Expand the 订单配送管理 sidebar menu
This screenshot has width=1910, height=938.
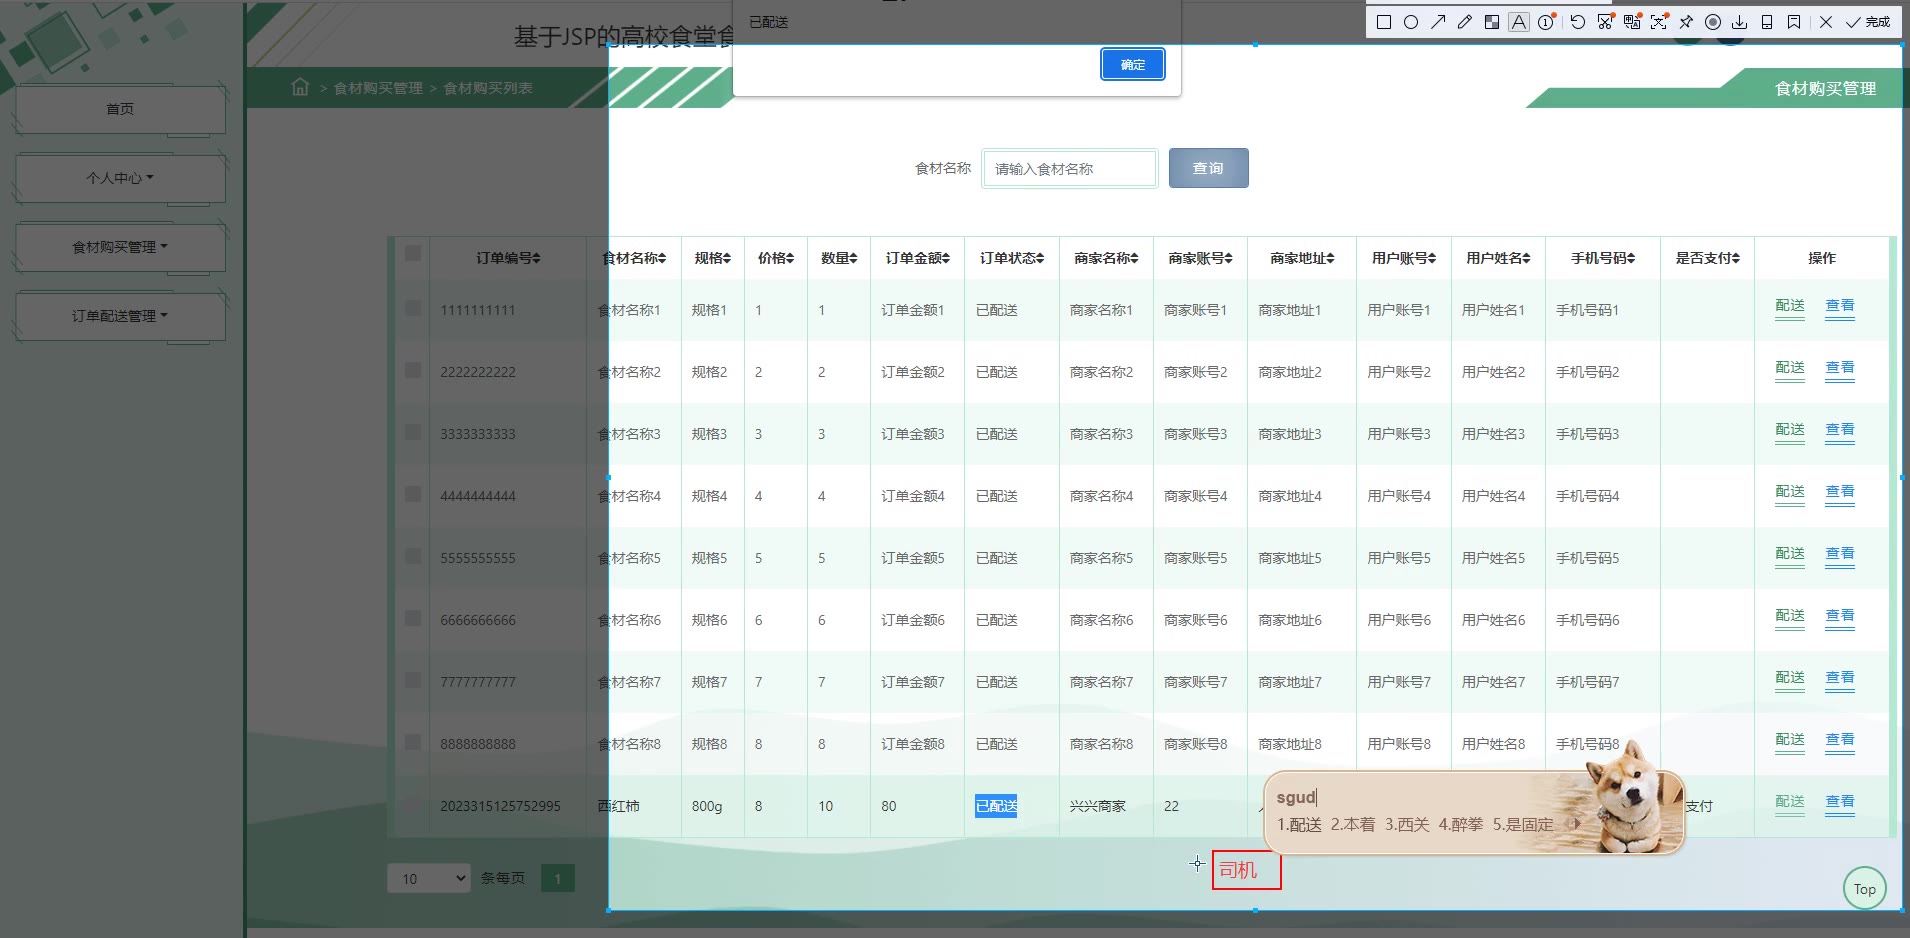point(120,316)
